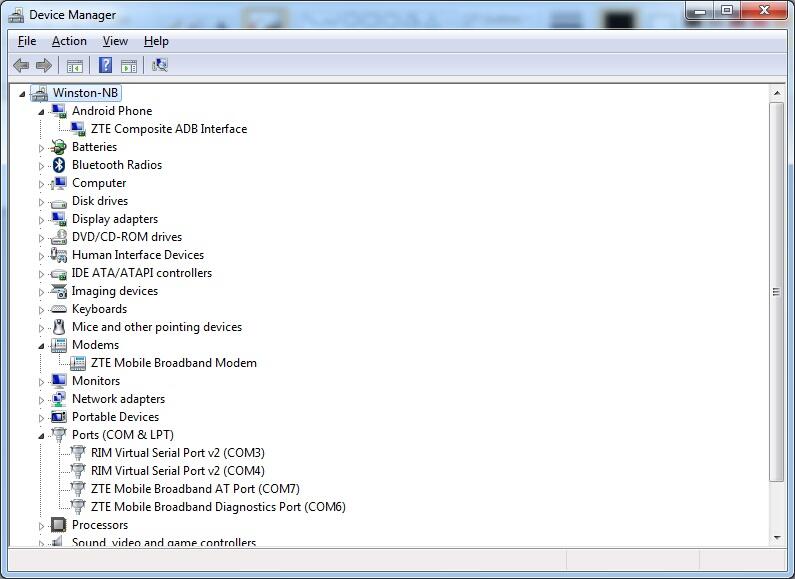Maximize the Device Manager window

point(727,11)
